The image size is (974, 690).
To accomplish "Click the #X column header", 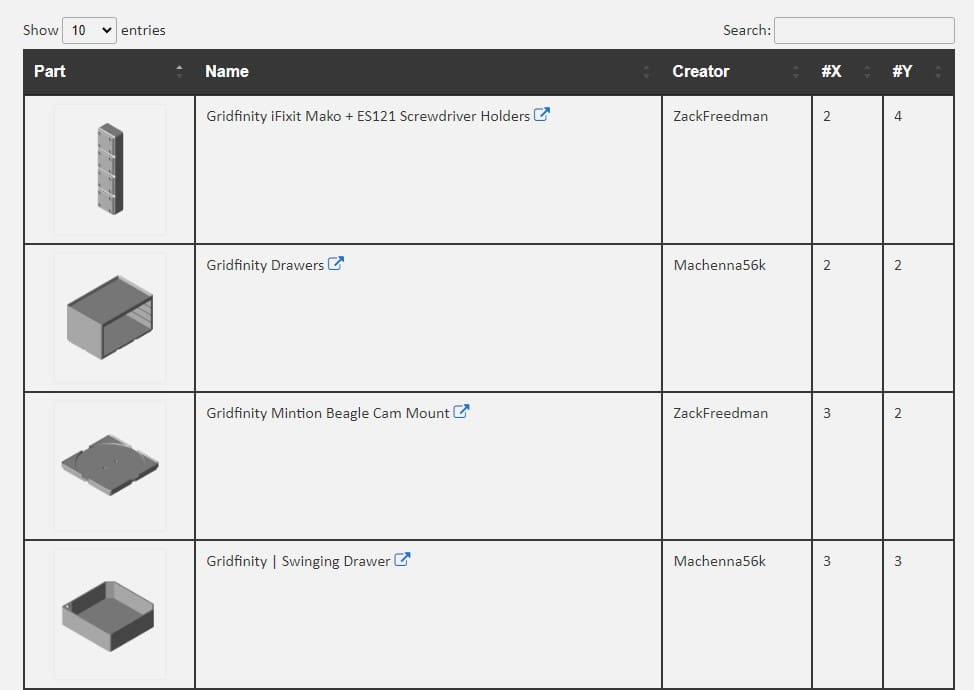I will 847,72.
